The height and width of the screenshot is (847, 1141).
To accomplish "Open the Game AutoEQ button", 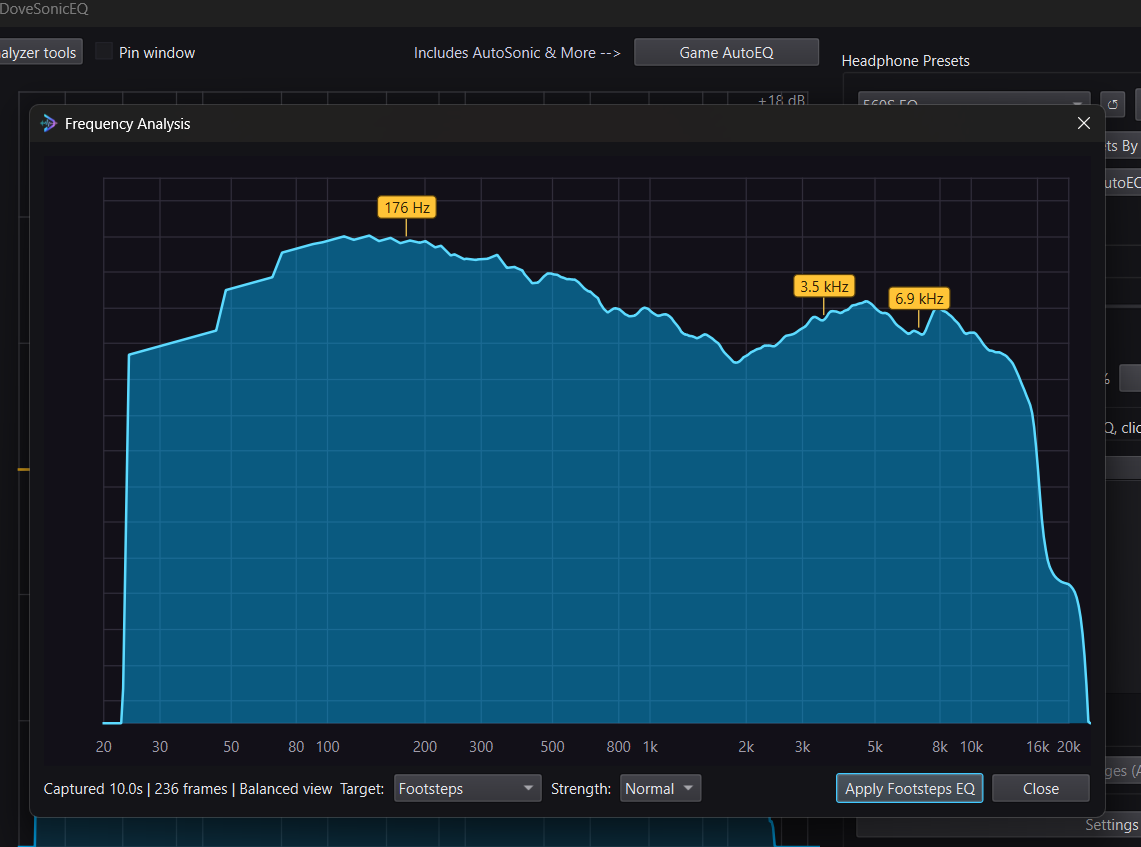I will [726, 52].
